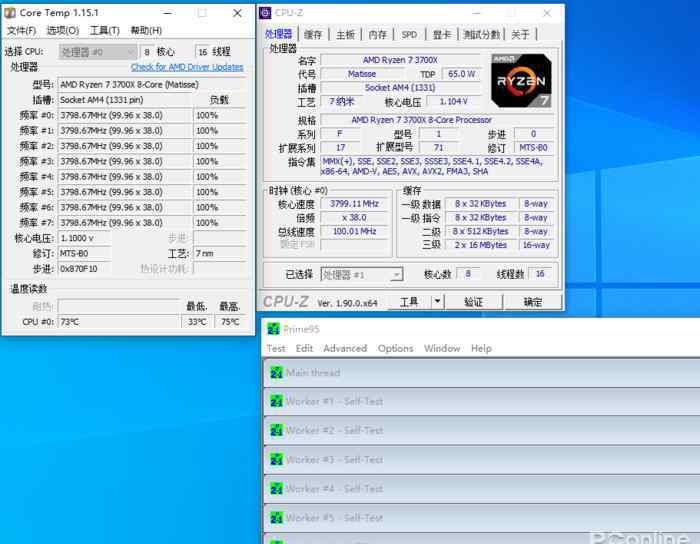The image size is (700, 544).
Task: Click the TDP 65.0 W value
Action: [461, 74]
